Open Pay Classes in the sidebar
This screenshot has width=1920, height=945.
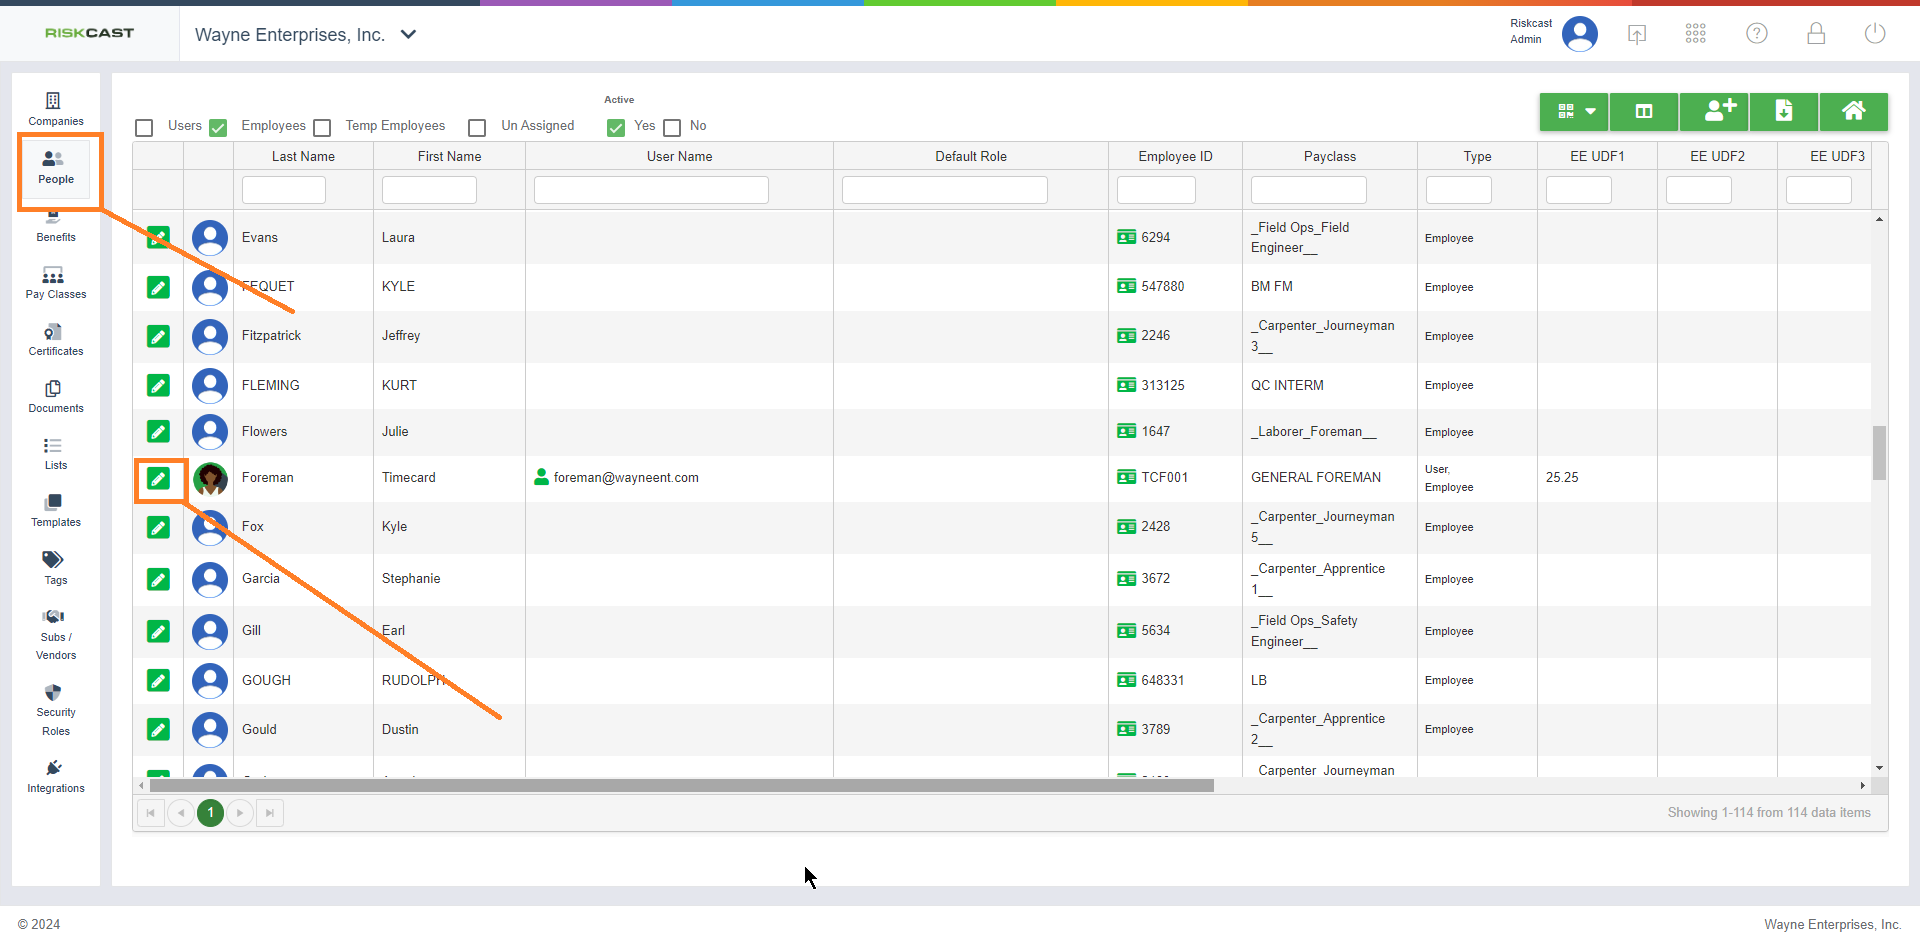55,283
